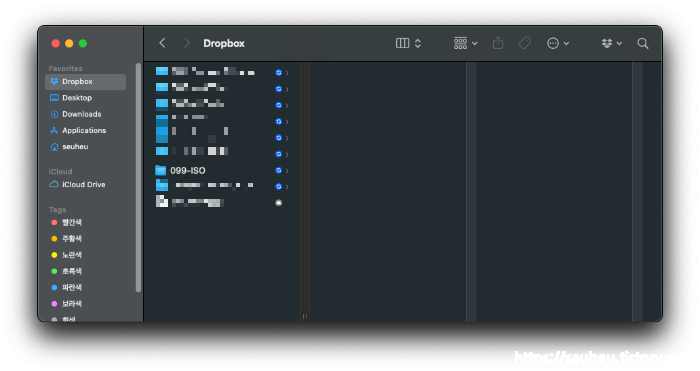Open the Action ellipsis menu
The image size is (700, 371).
tap(553, 43)
